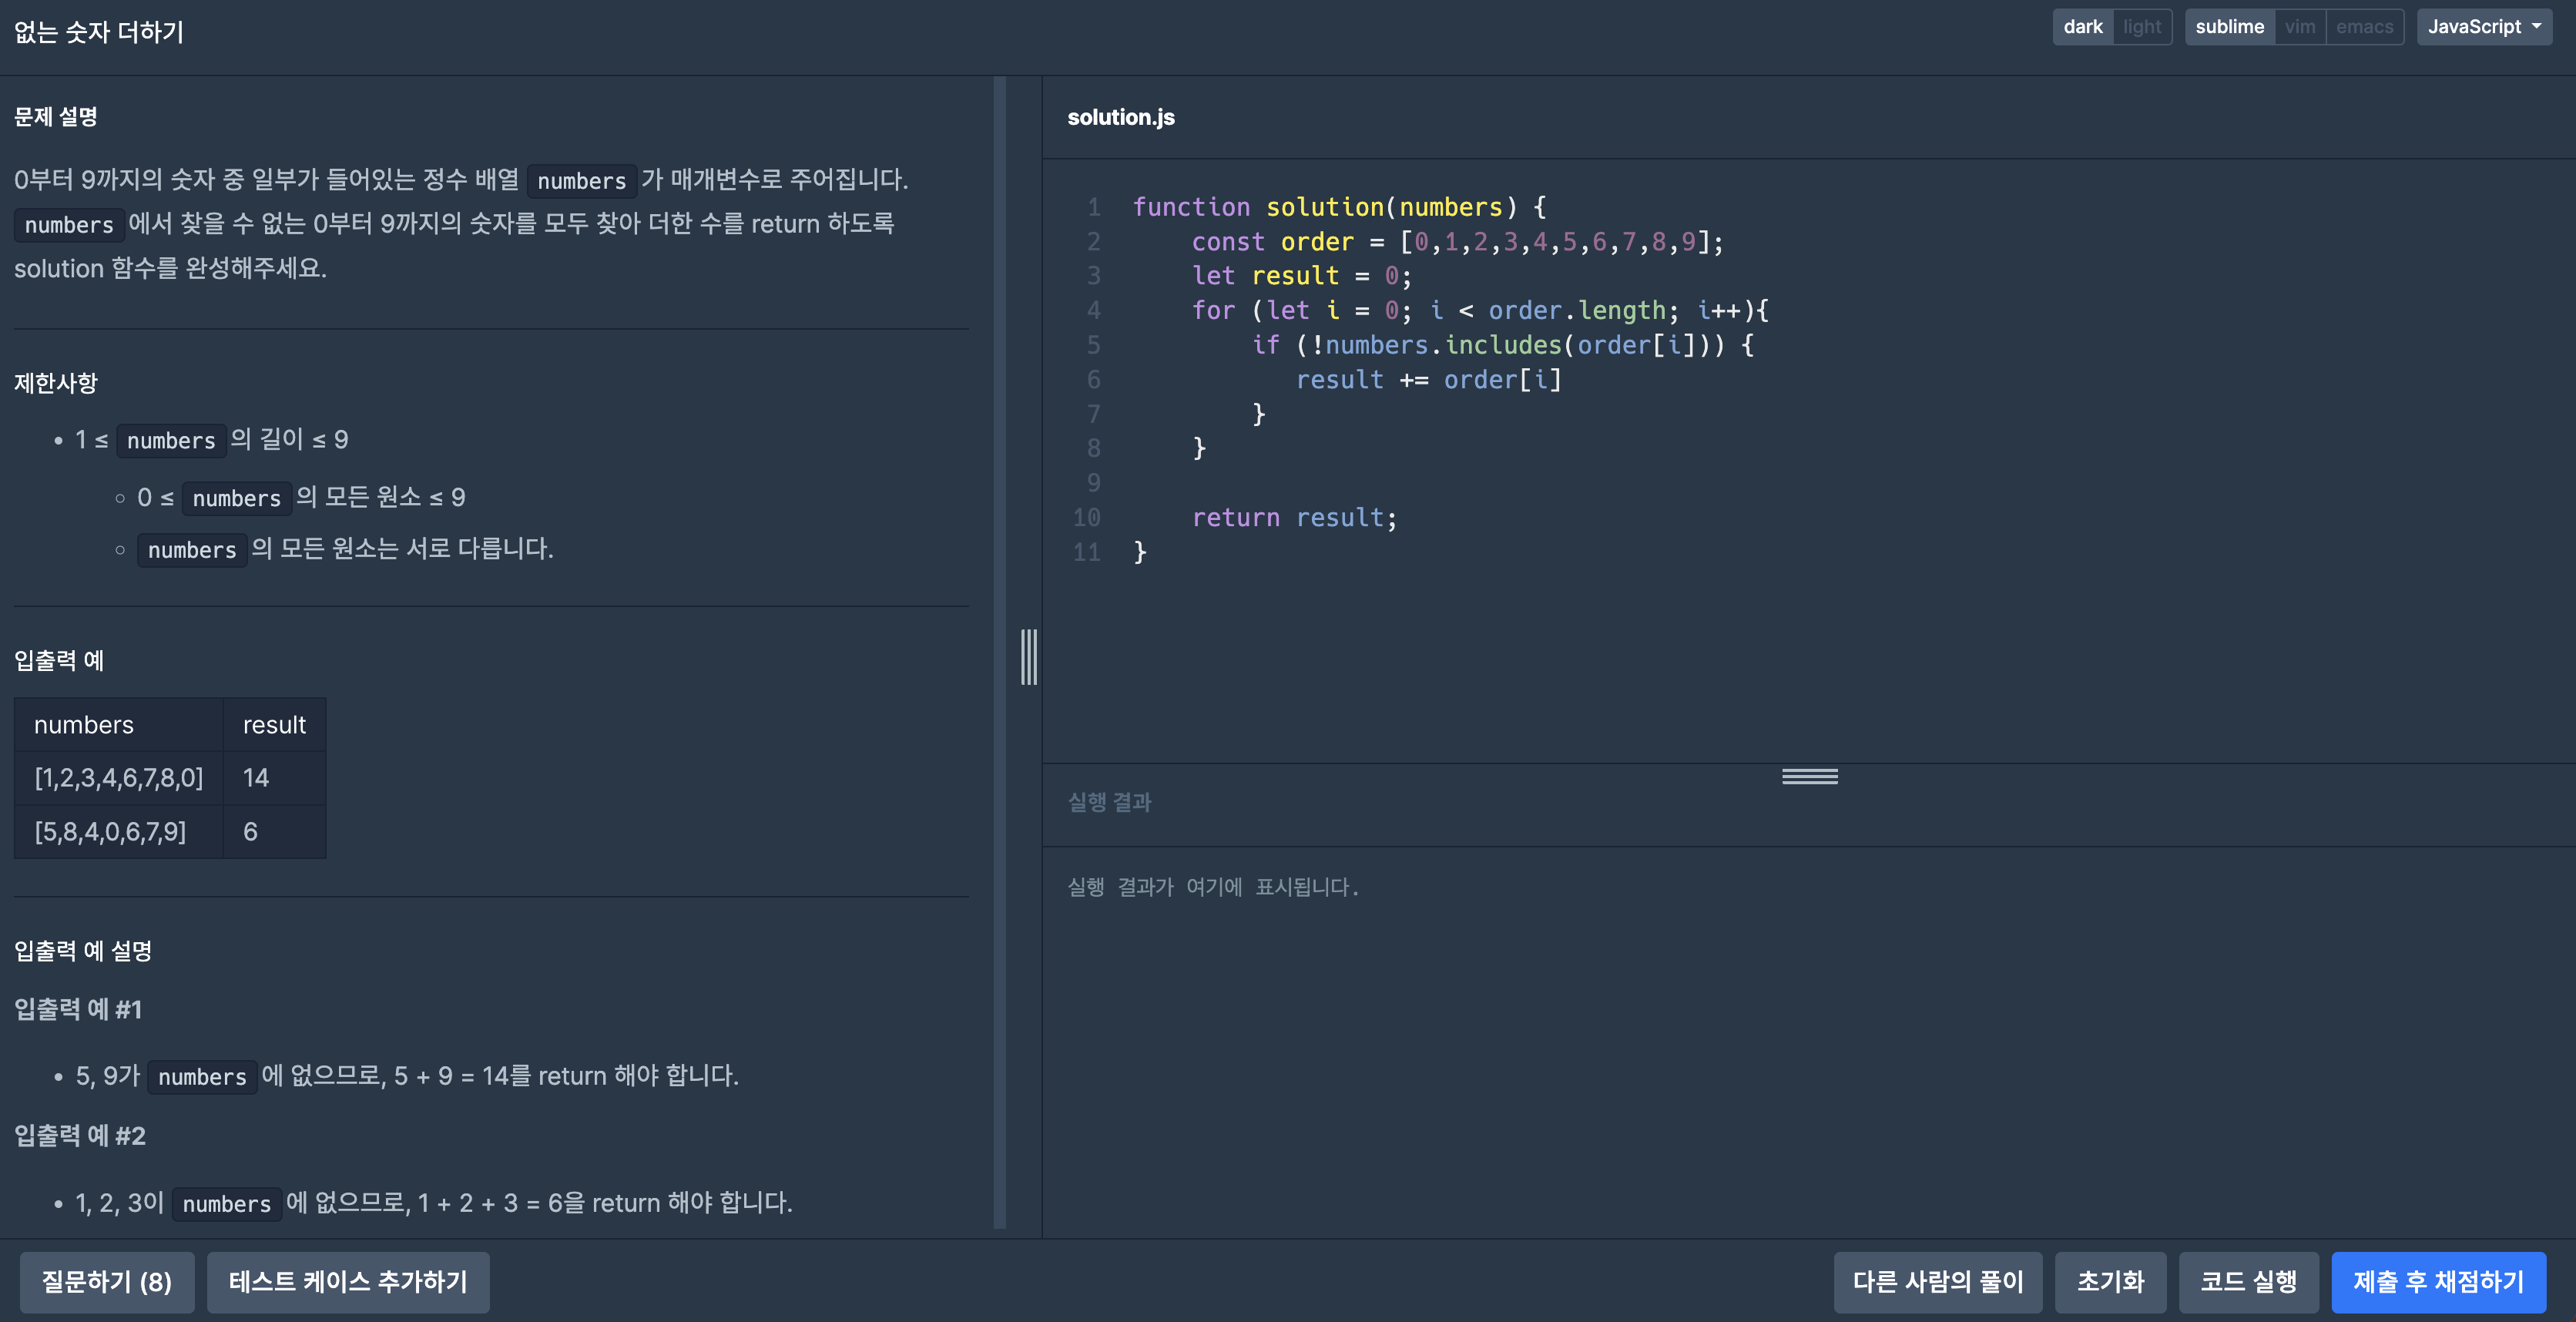Select sublime keymap mode
This screenshot has height=1322, width=2576.
coord(2229,27)
